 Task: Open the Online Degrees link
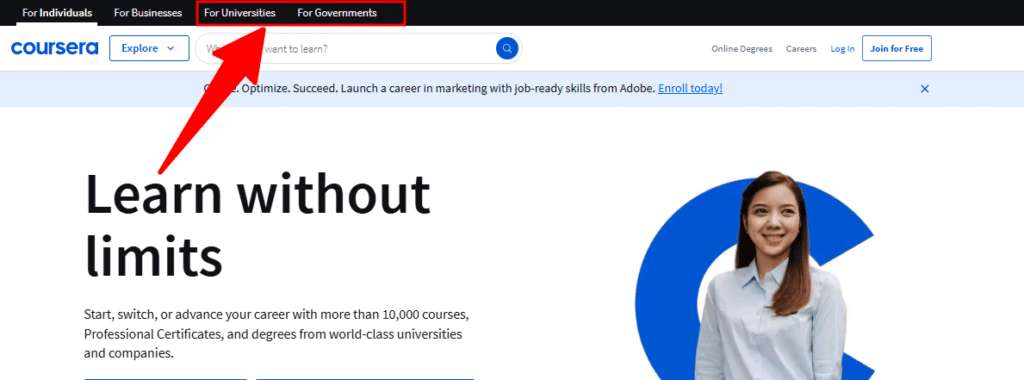(742, 49)
